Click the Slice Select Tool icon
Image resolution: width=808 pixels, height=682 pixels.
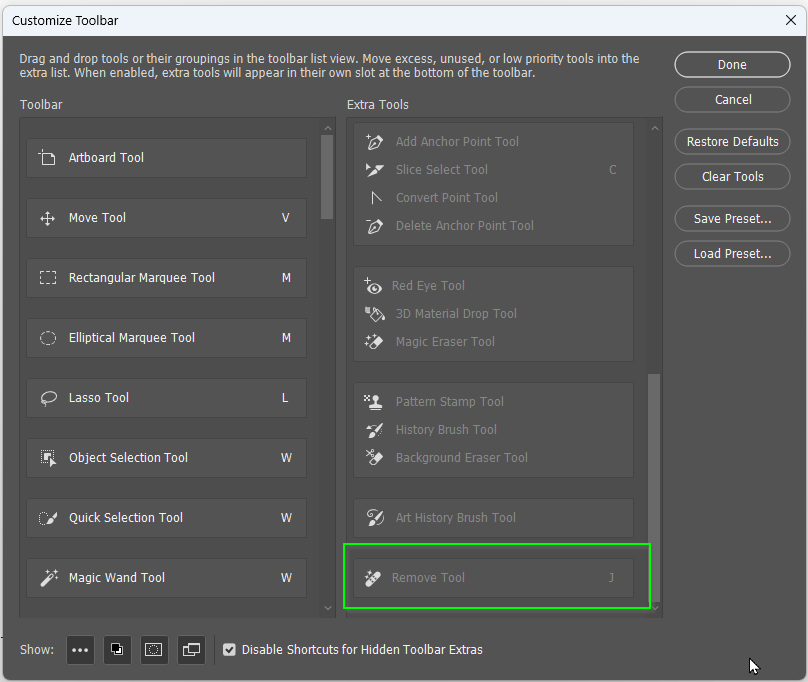tap(374, 169)
